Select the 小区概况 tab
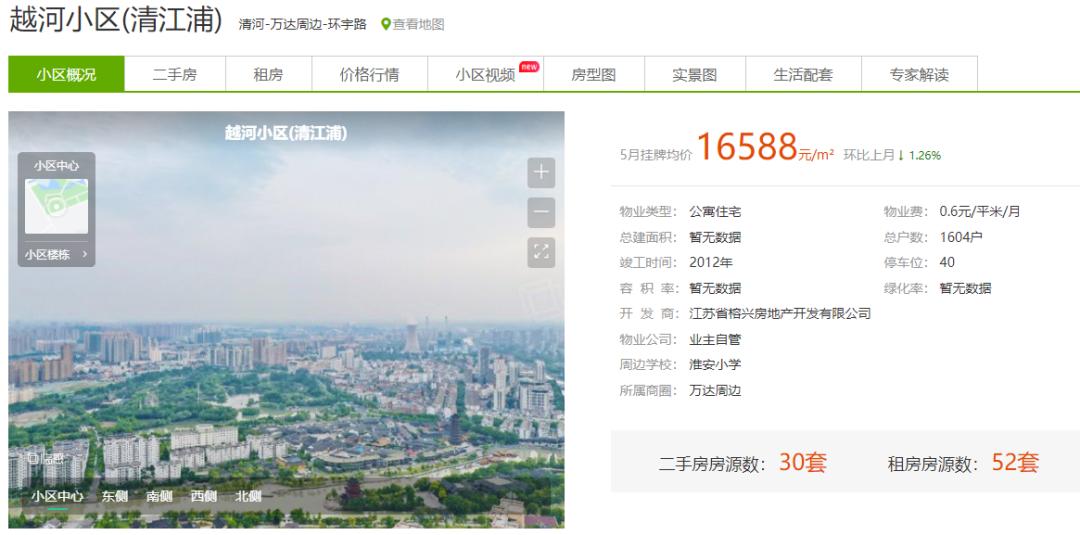Image resolution: width=1080 pixels, height=535 pixels. 66,74
